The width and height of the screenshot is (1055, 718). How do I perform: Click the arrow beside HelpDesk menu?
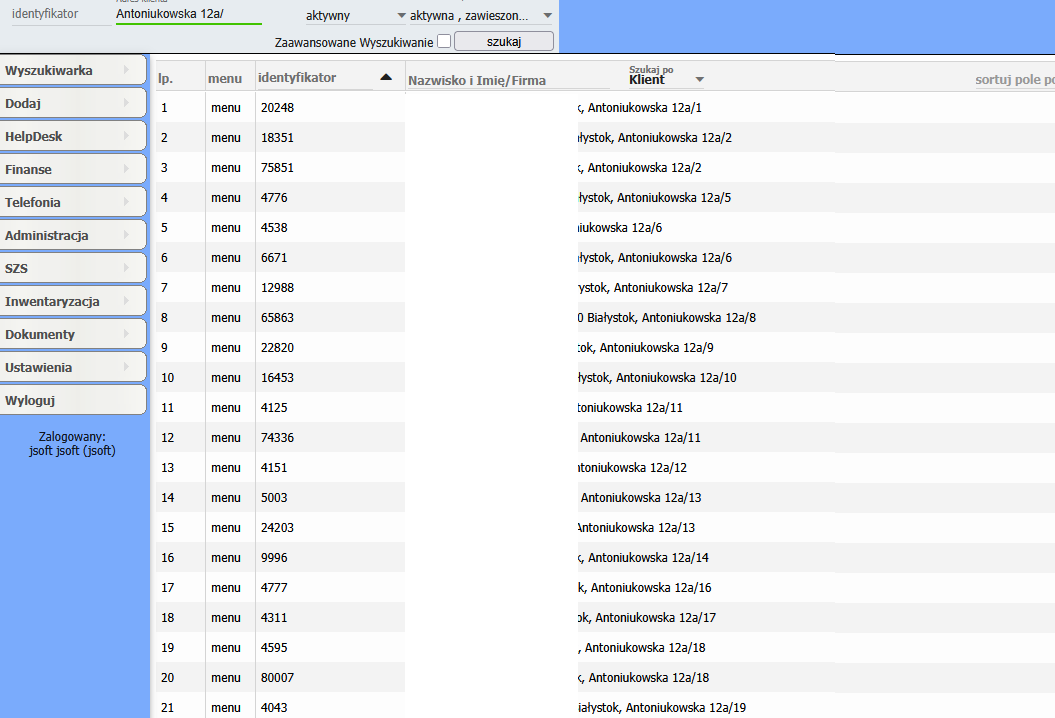pos(127,136)
